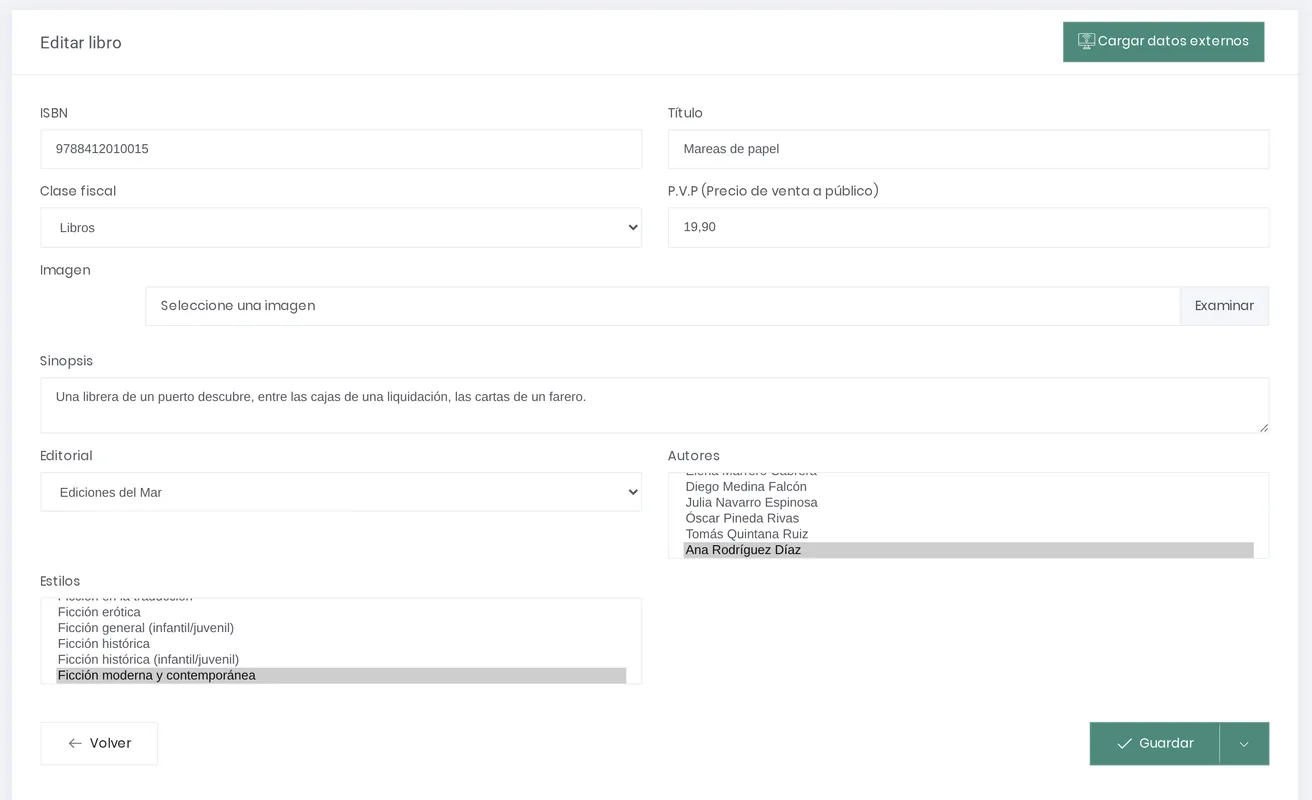
Task: Select style Ficción erótica
Action: [x=341, y=612]
